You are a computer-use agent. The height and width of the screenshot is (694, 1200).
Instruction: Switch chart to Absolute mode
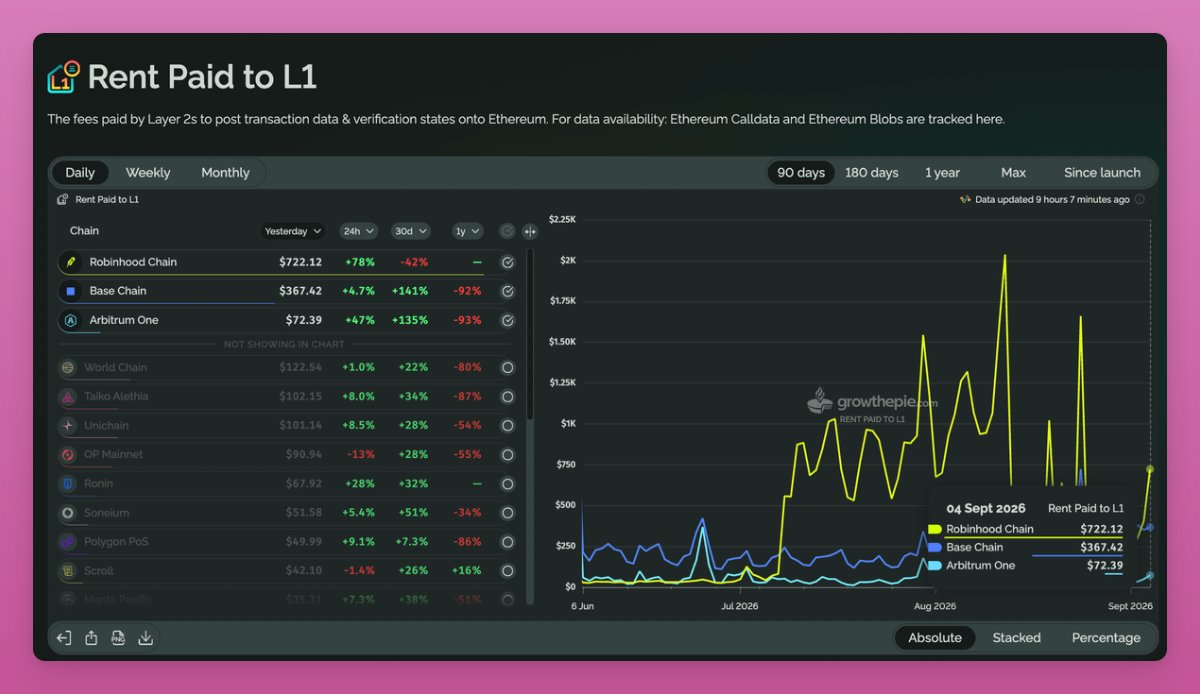[x=935, y=638]
